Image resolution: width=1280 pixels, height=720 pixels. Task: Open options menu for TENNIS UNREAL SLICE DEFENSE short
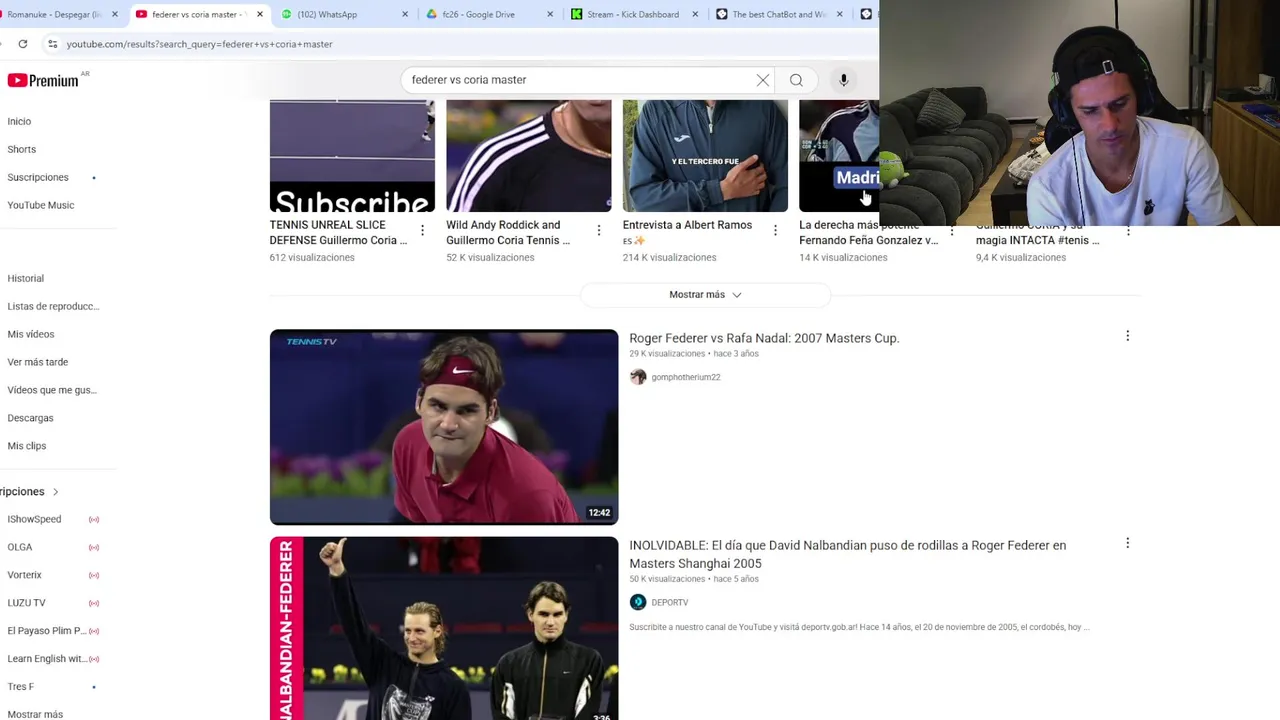422,231
